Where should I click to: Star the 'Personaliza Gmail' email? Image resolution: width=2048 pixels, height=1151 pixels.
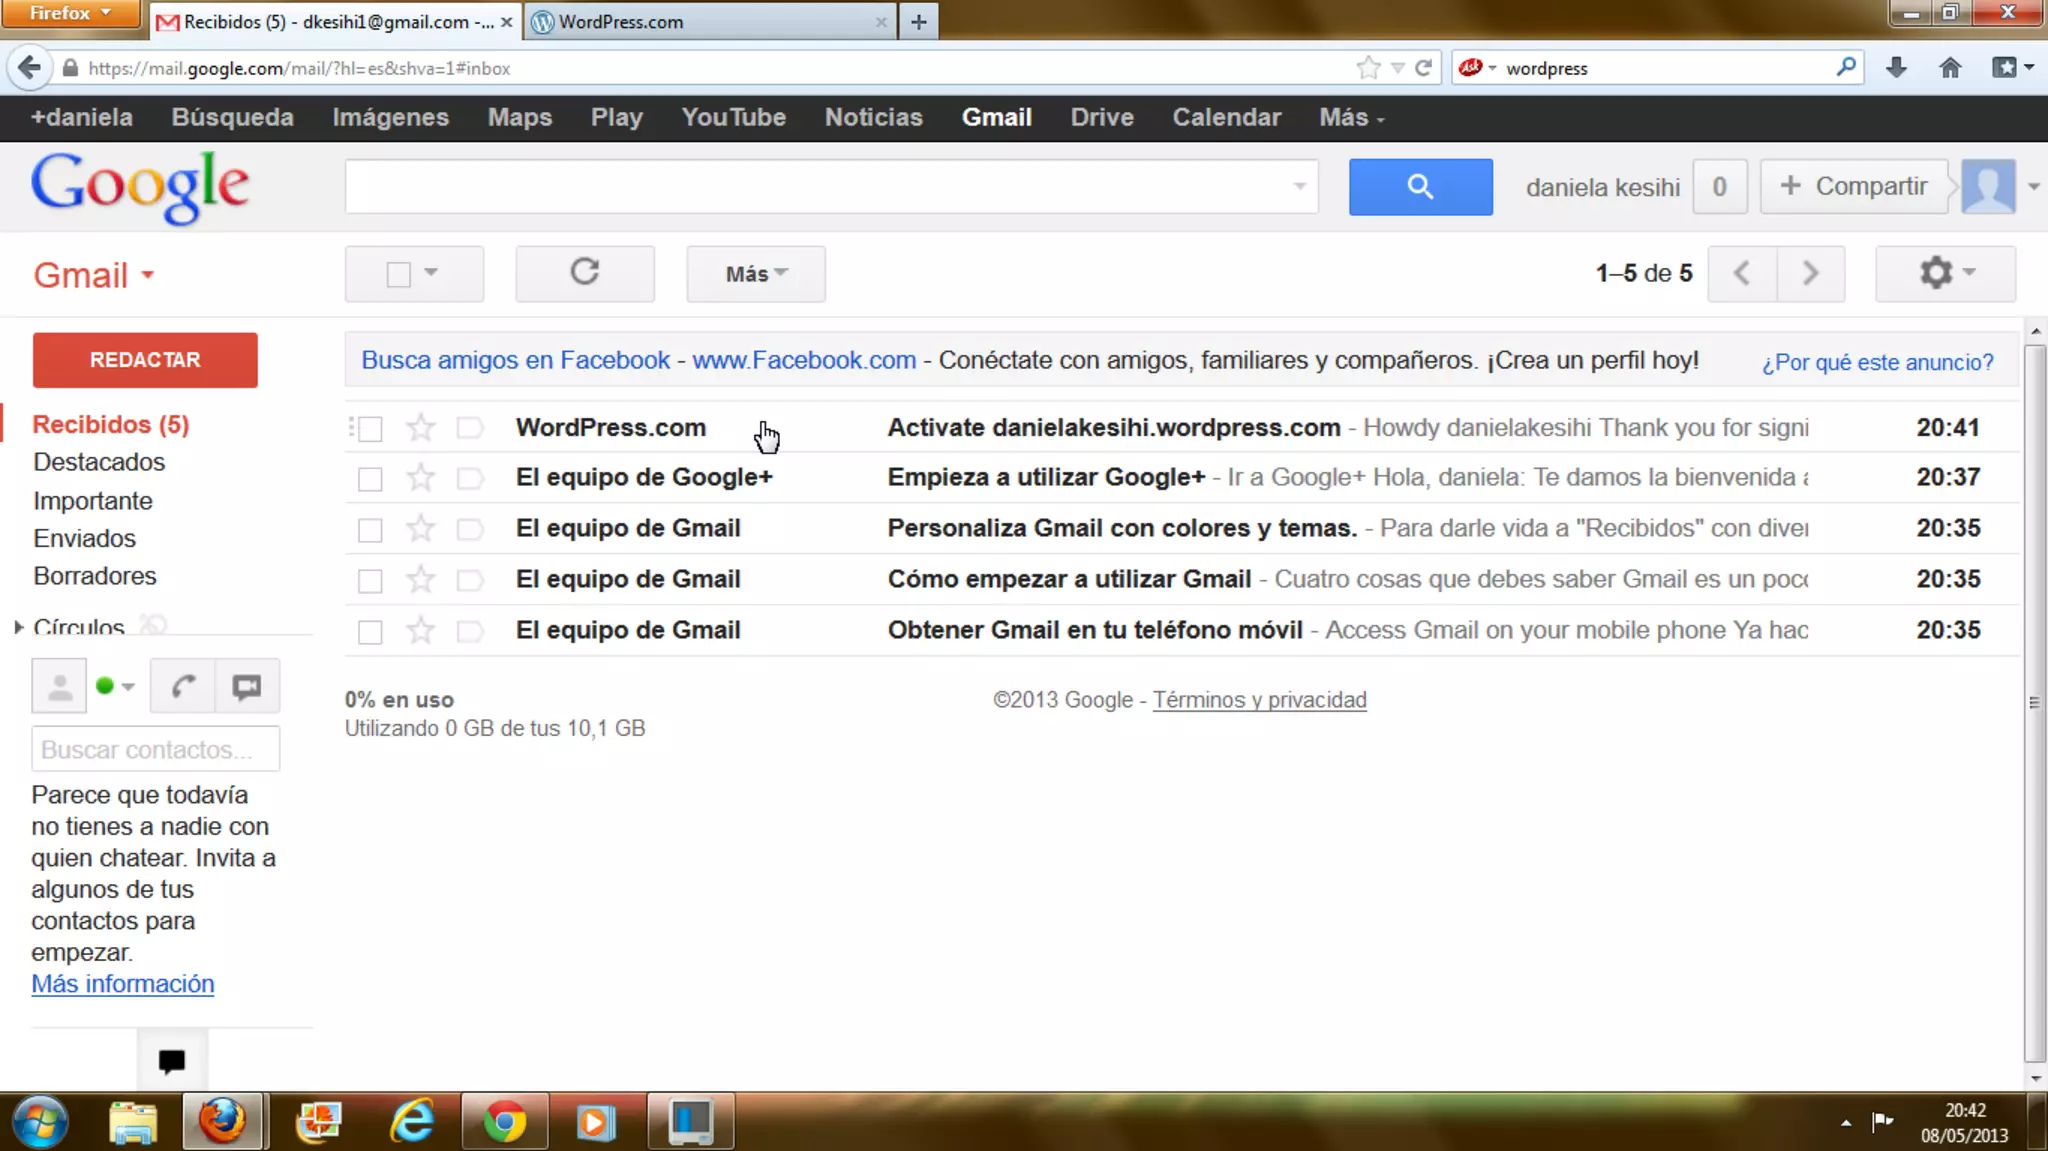pyautogui.click(x=421, y=528)
